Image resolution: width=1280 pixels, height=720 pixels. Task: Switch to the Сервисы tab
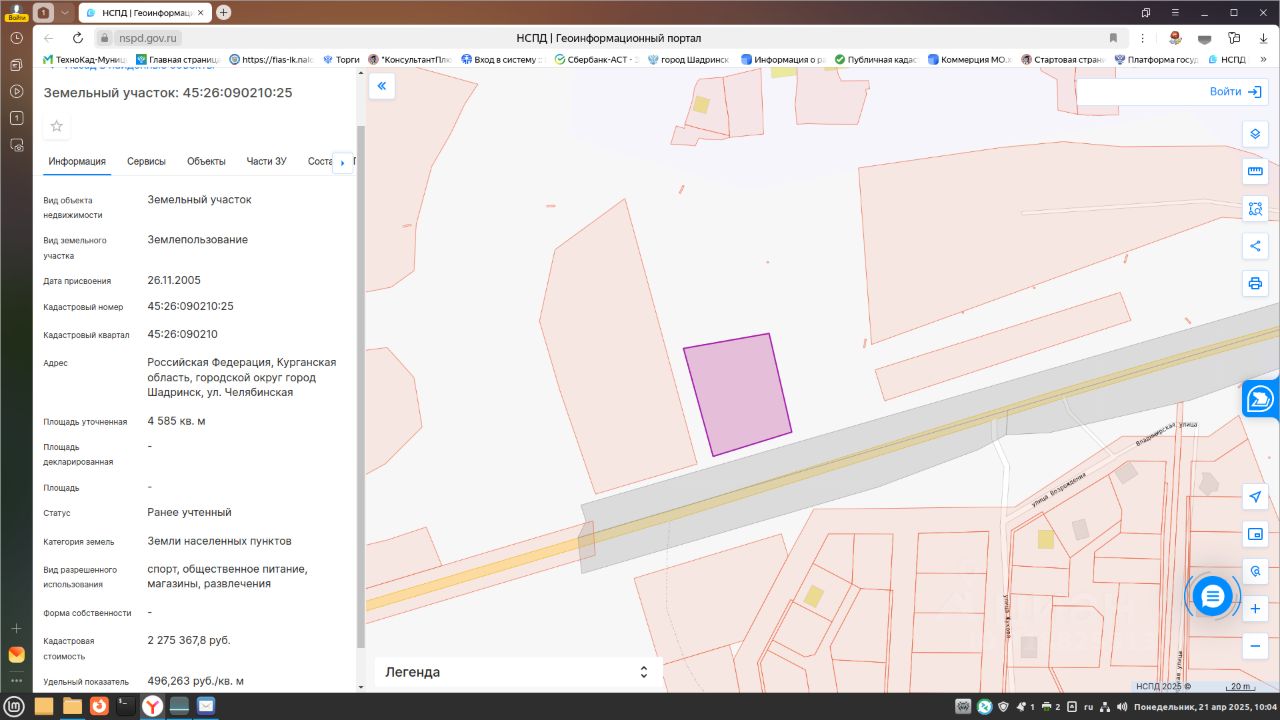[x=146, y=161]
